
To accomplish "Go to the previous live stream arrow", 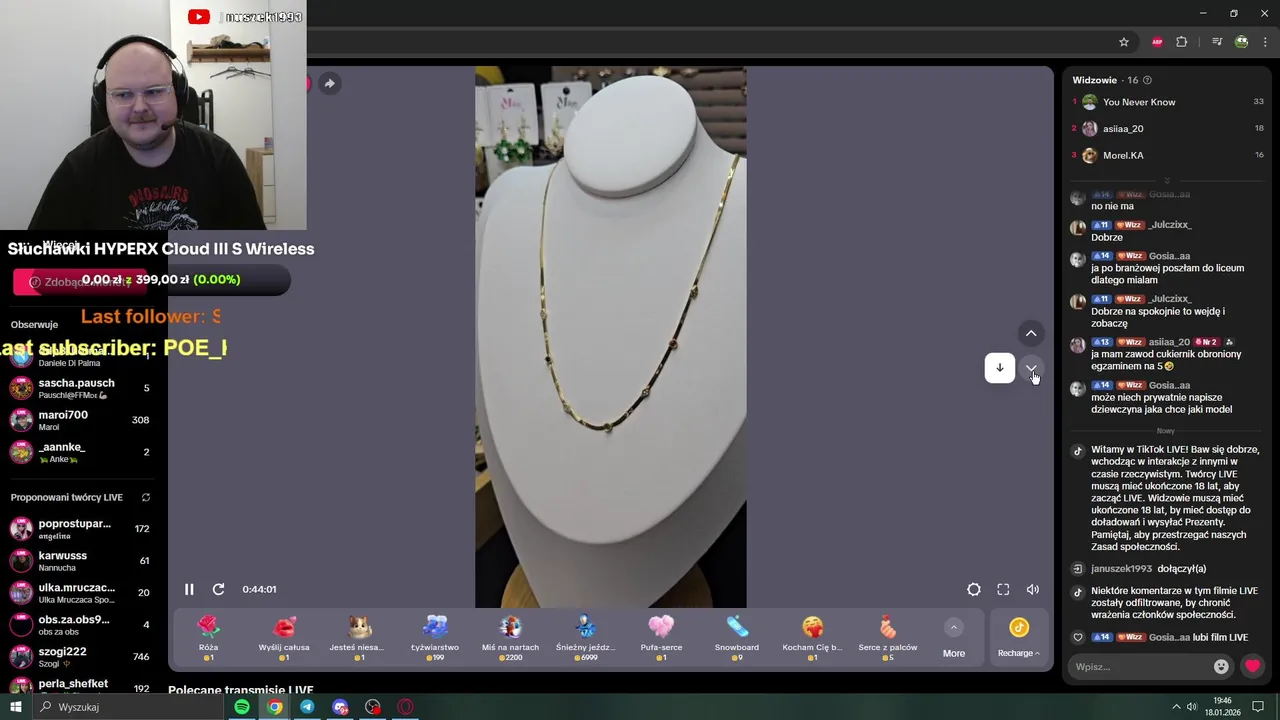I will 1031,333.
